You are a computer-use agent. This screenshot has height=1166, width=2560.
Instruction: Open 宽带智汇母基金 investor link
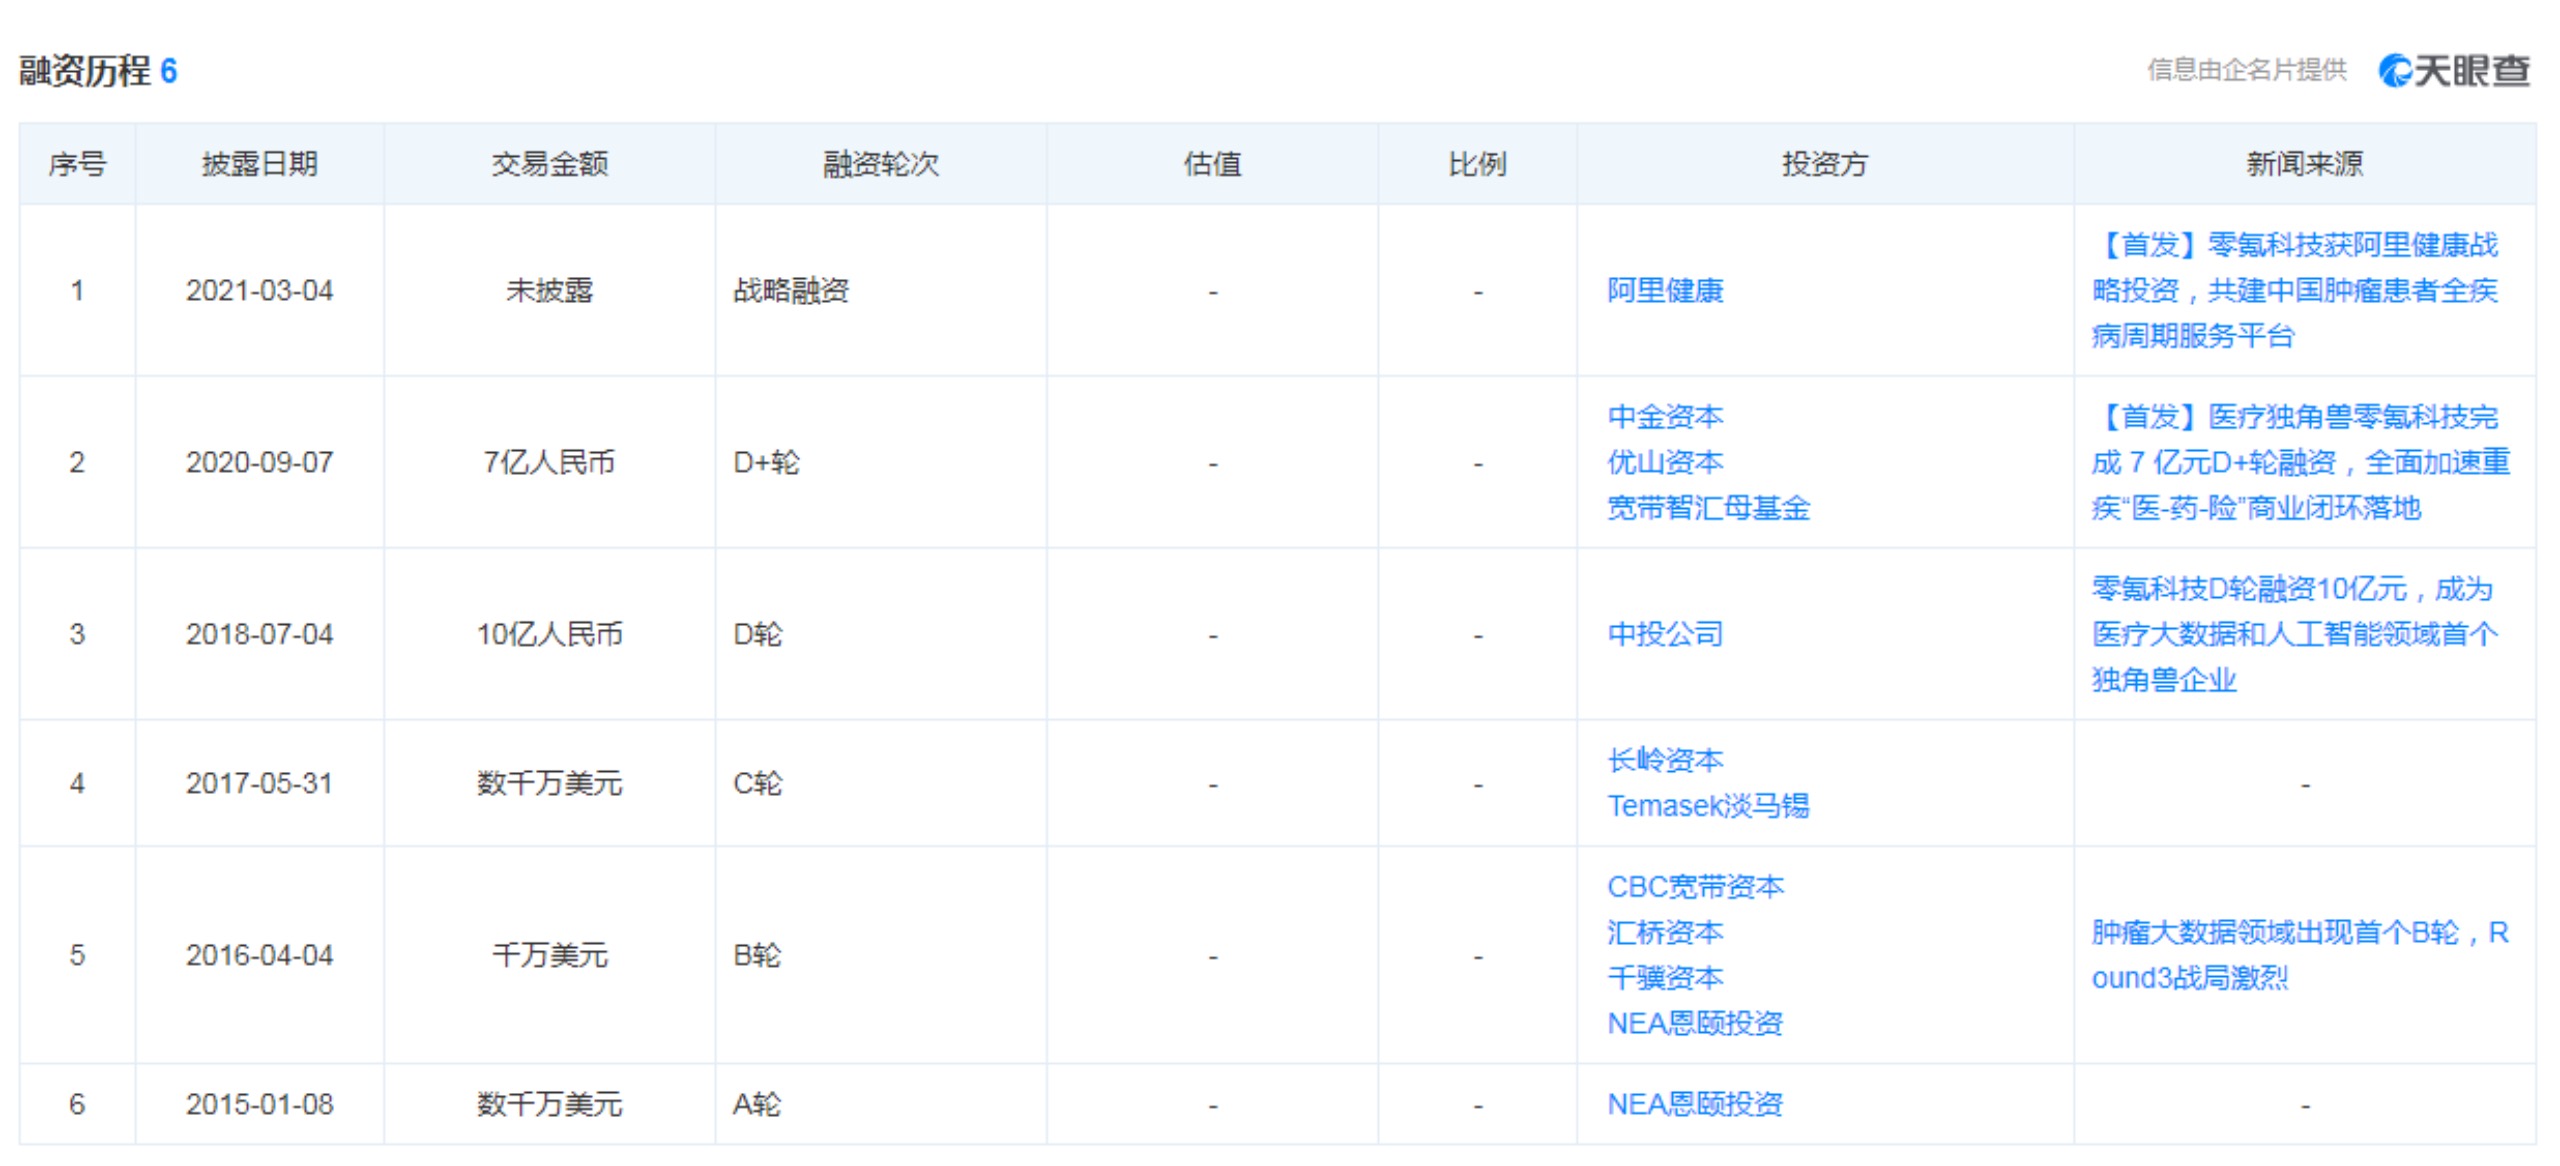pos(1707,508)
